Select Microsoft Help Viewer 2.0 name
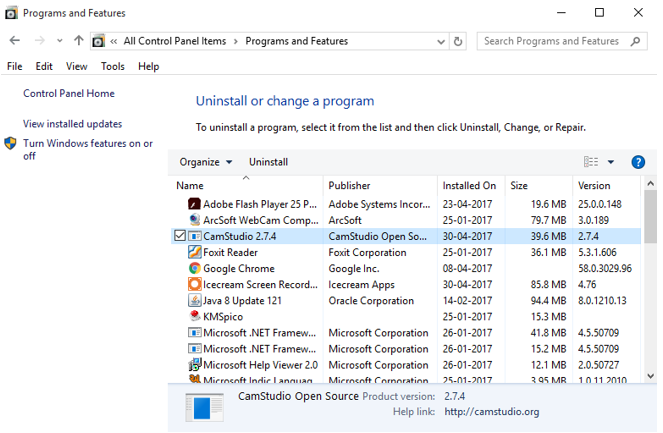 click(260, 365)
